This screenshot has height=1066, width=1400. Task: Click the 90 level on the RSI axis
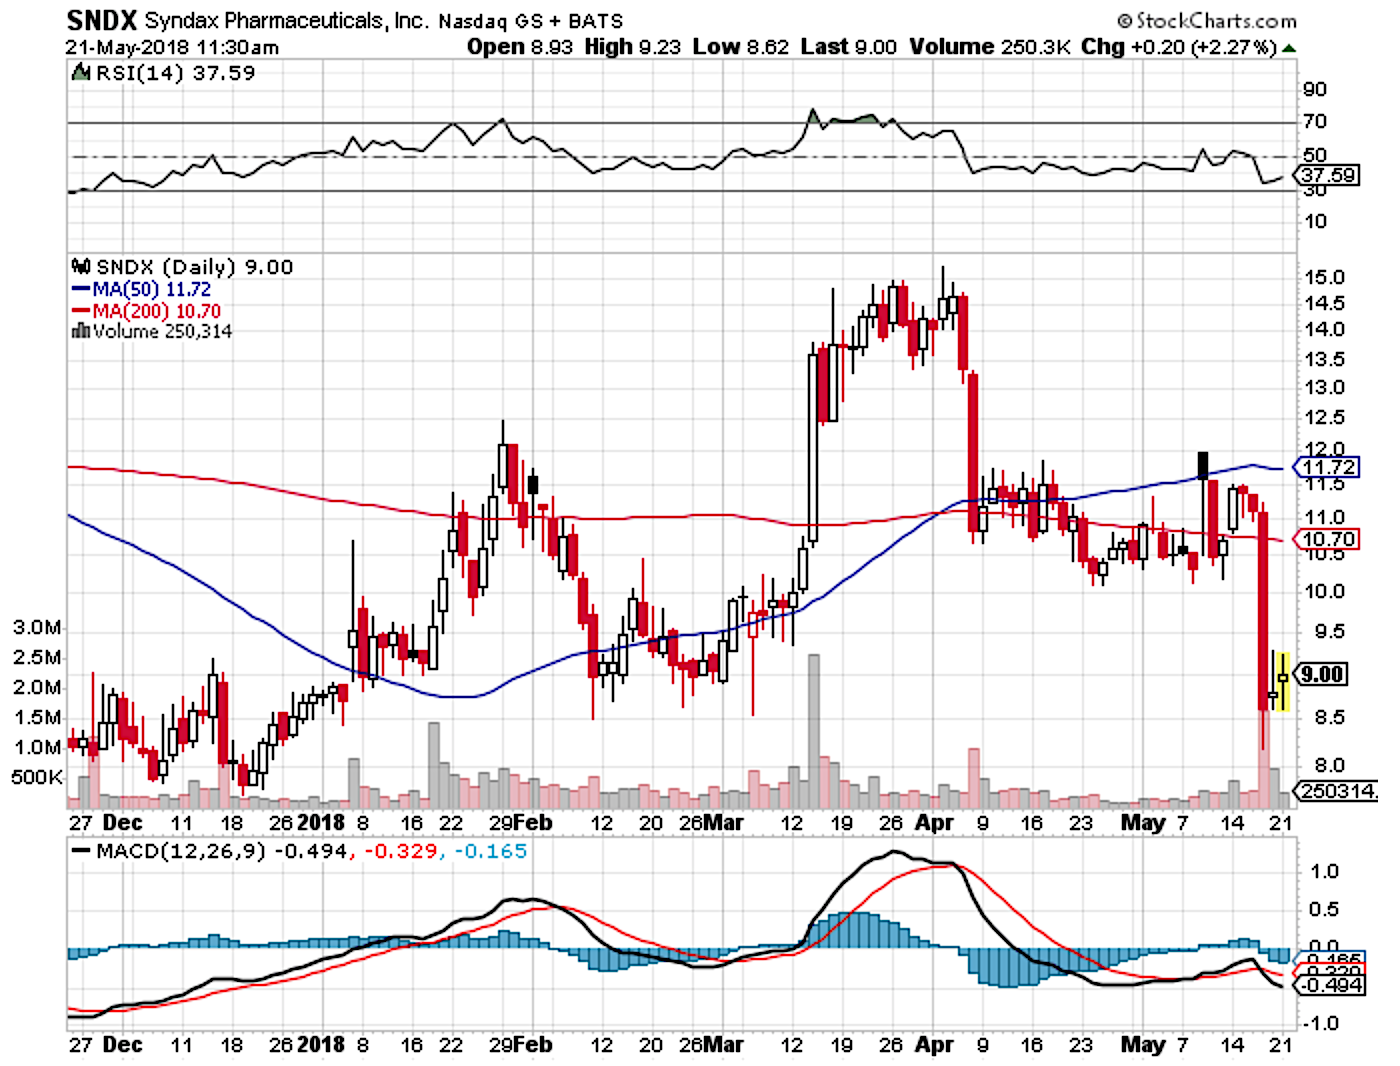1315,89
